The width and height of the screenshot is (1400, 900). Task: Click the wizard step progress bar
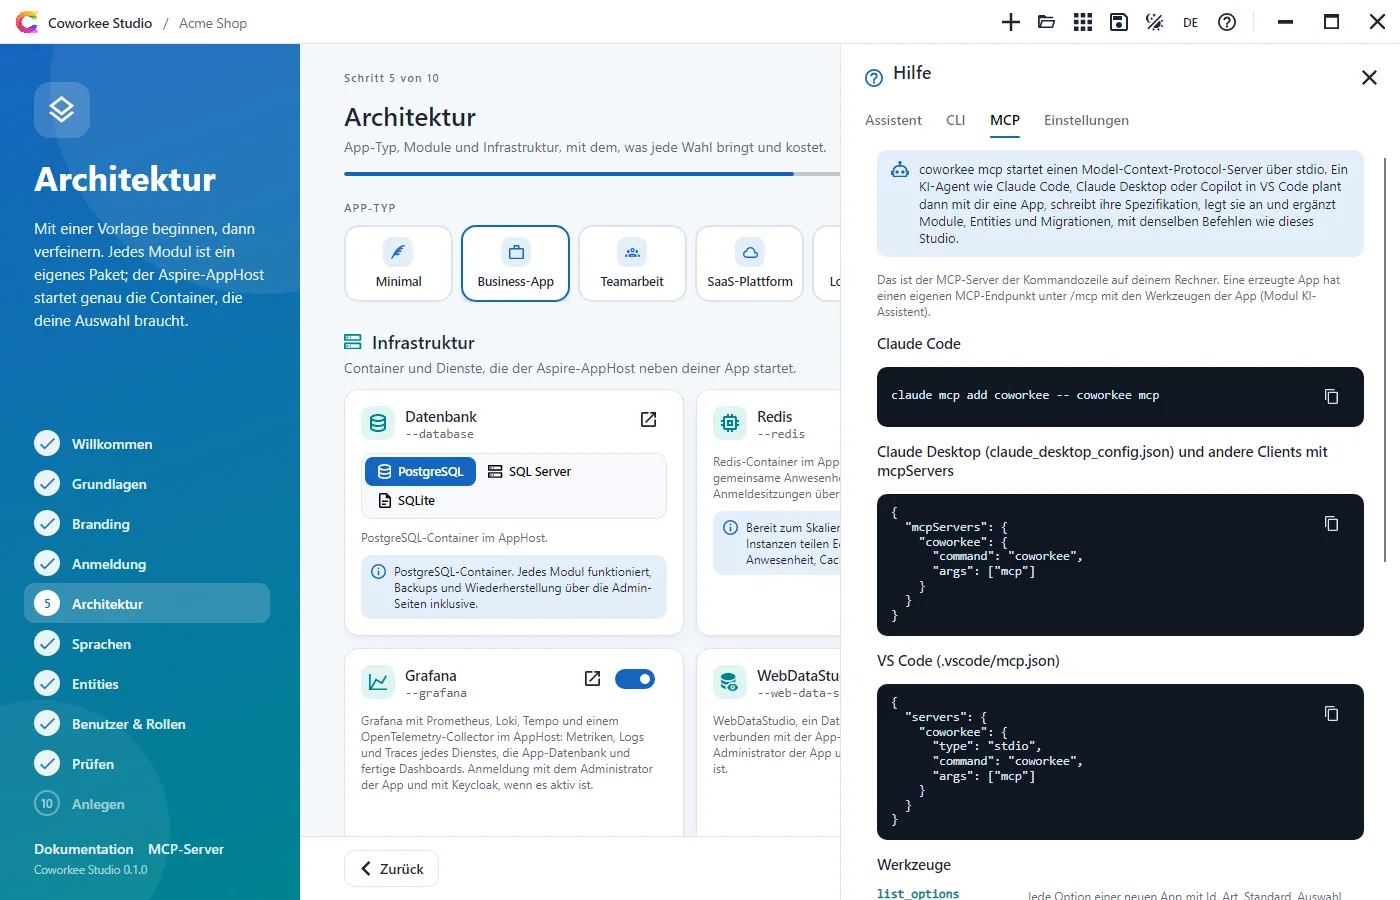point(592,174)
